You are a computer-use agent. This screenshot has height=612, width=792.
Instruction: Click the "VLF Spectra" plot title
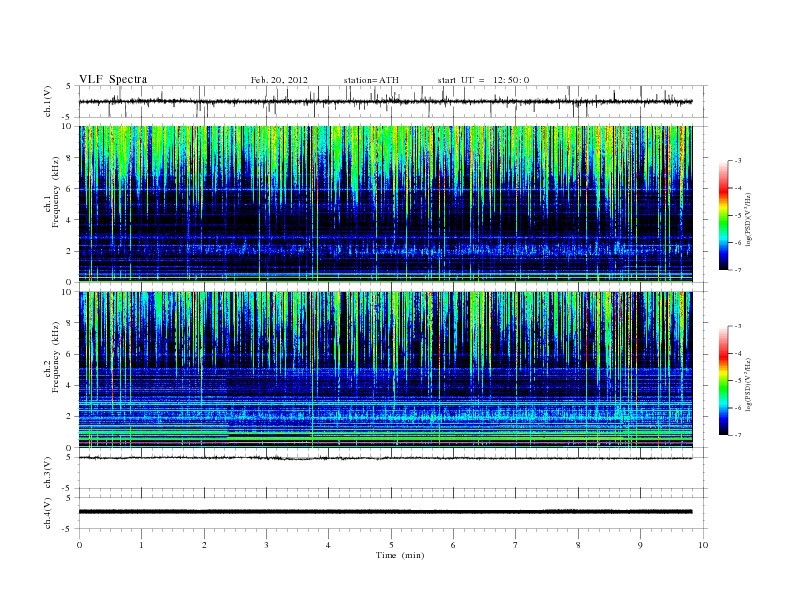tap(113, 79)
